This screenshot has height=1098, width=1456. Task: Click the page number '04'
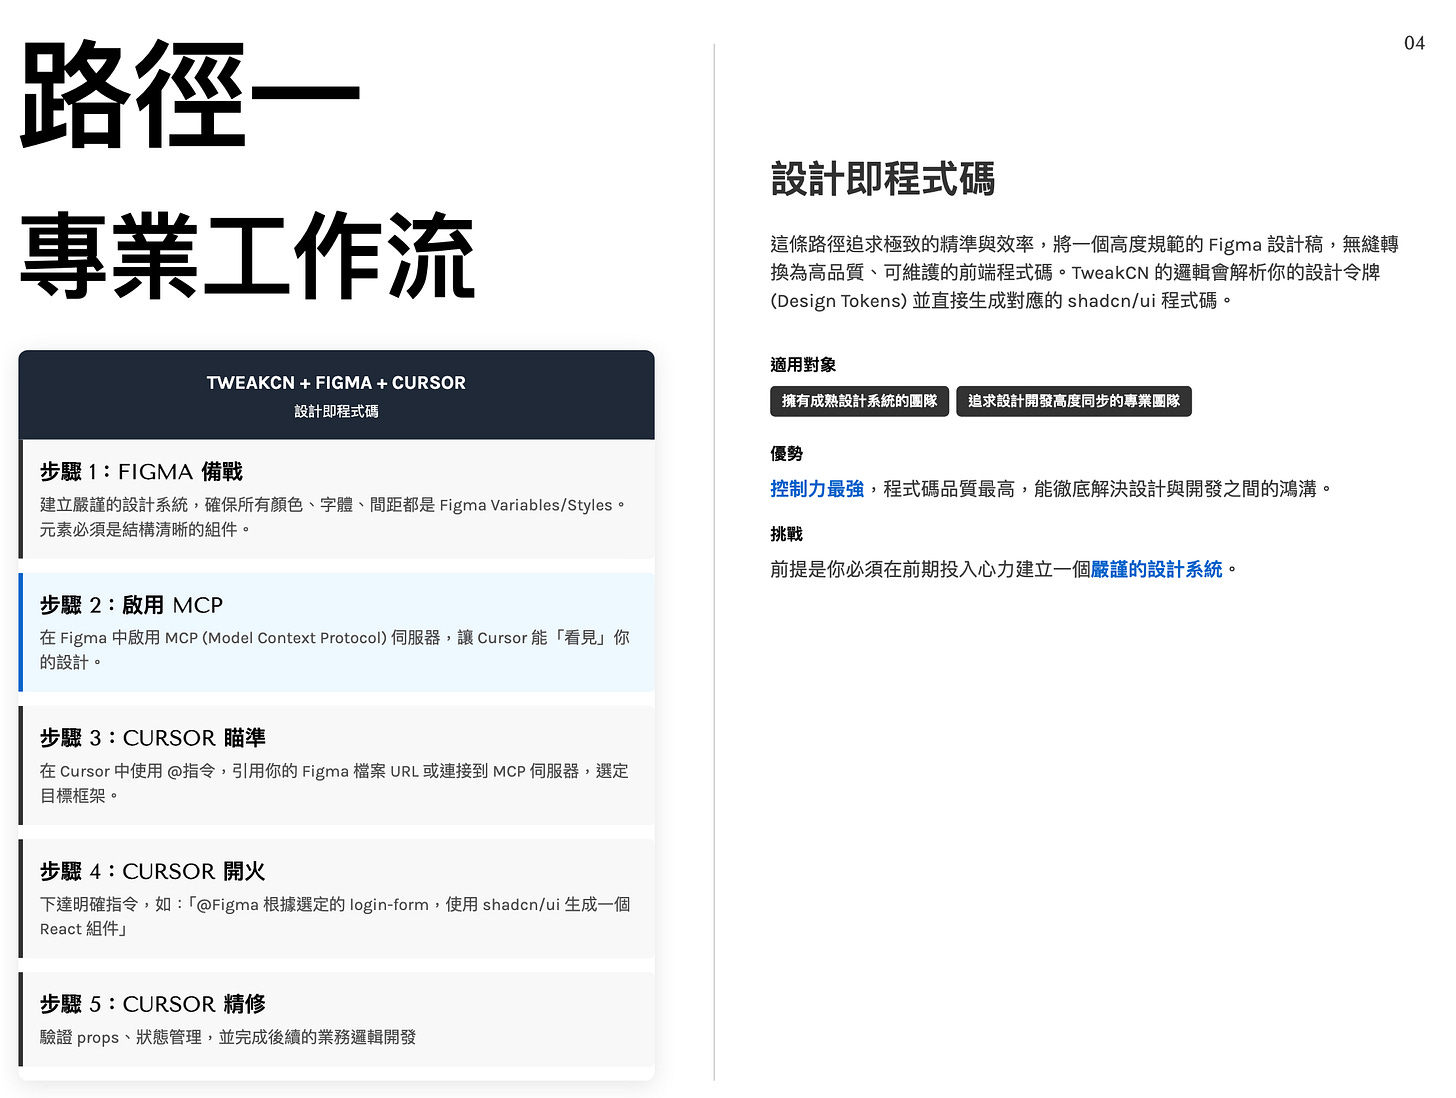click(x=1414, y=43)
